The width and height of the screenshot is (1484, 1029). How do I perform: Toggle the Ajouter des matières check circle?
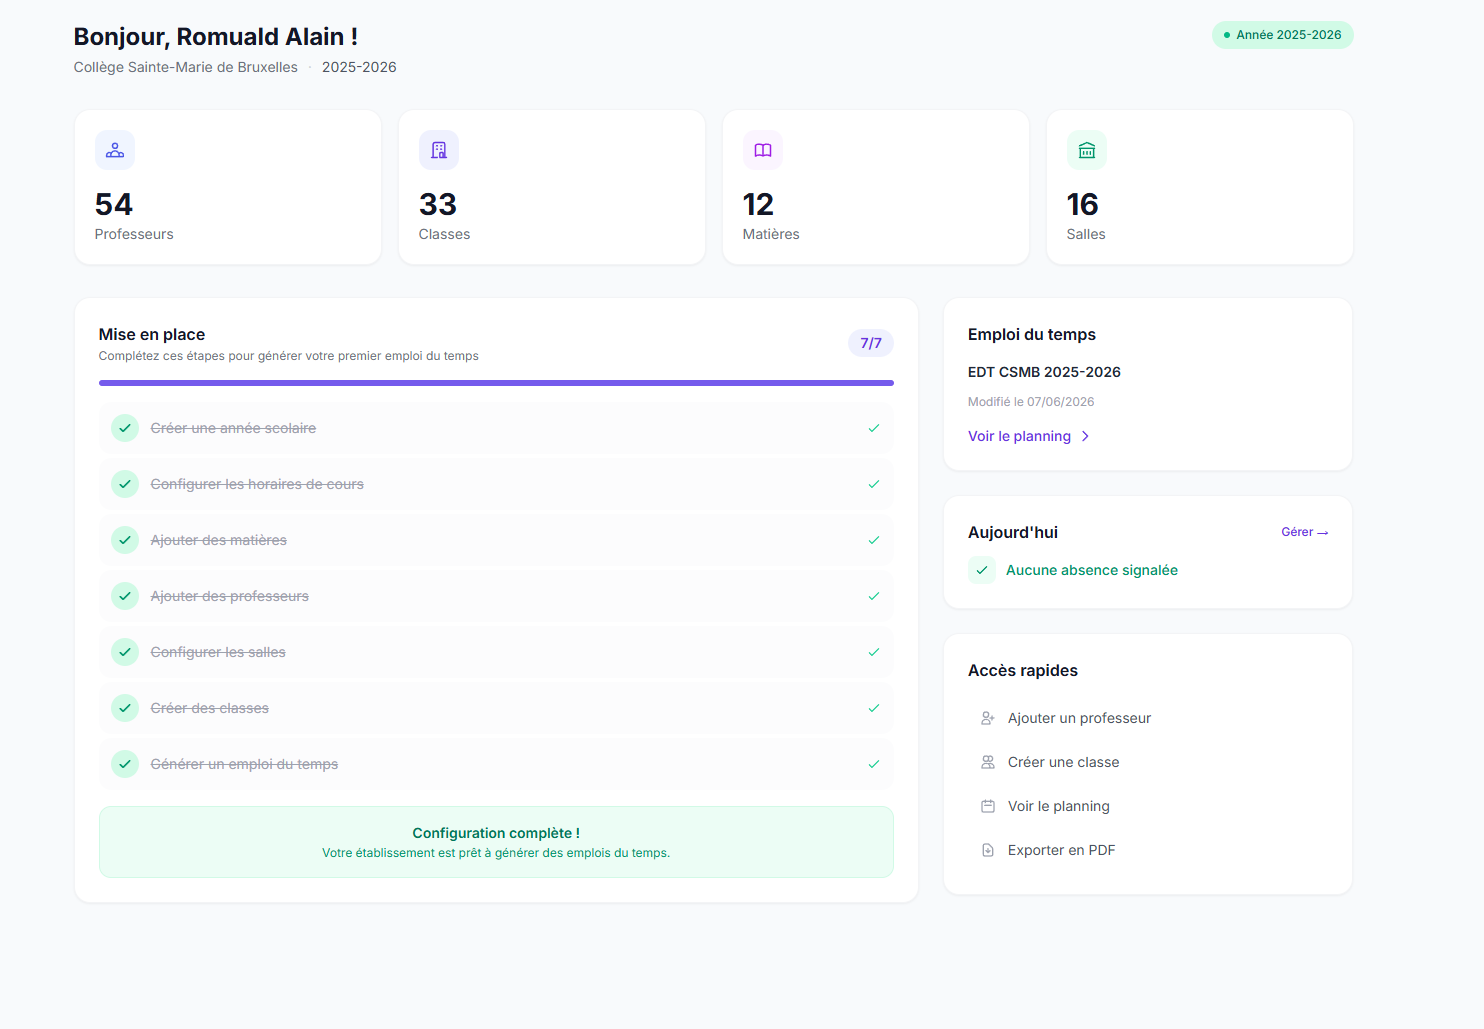click(125, 540)
